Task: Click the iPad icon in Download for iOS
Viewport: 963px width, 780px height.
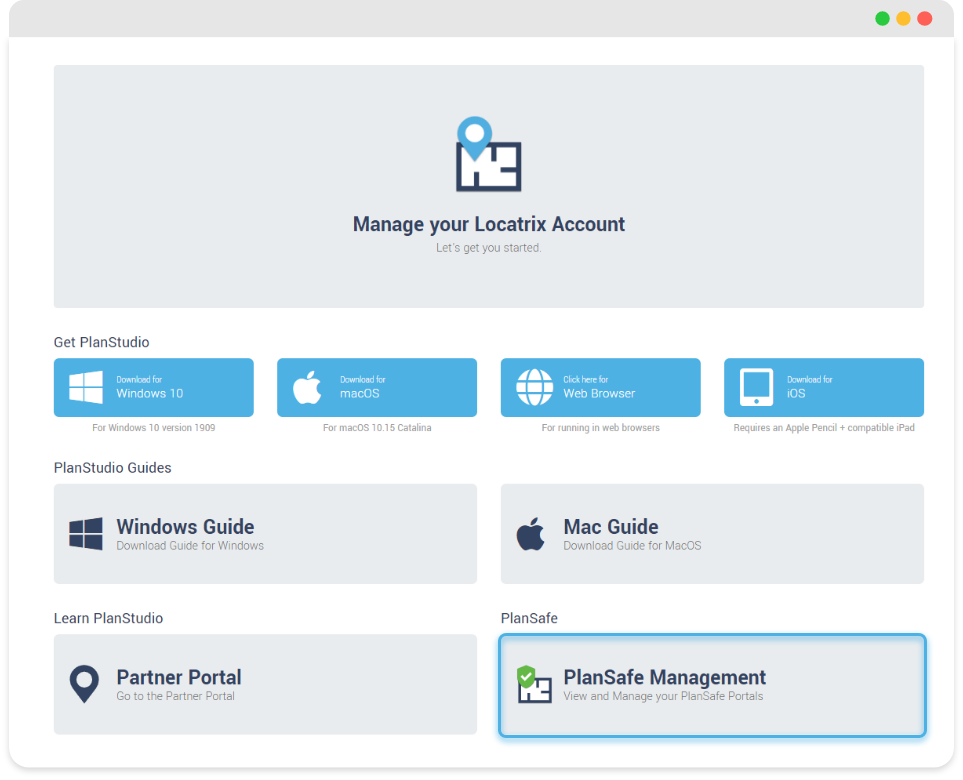Action: [x=756, y=387]
